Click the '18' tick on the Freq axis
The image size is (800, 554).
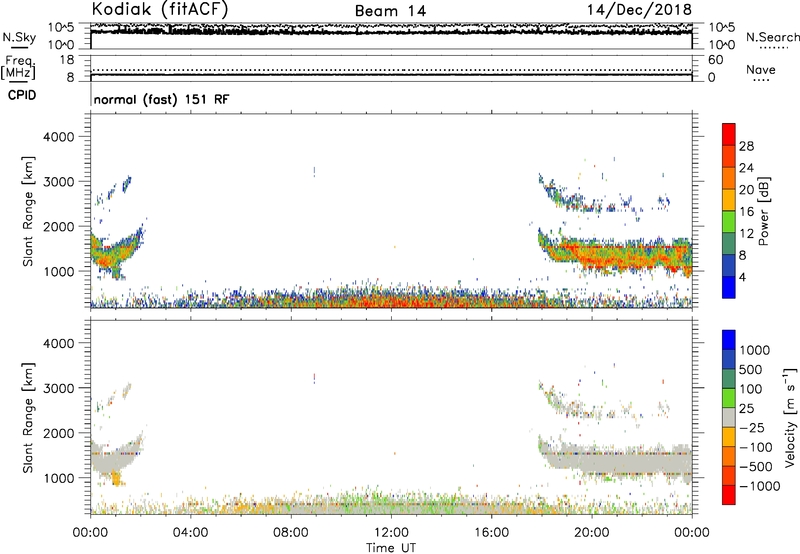tap(67, 60)
